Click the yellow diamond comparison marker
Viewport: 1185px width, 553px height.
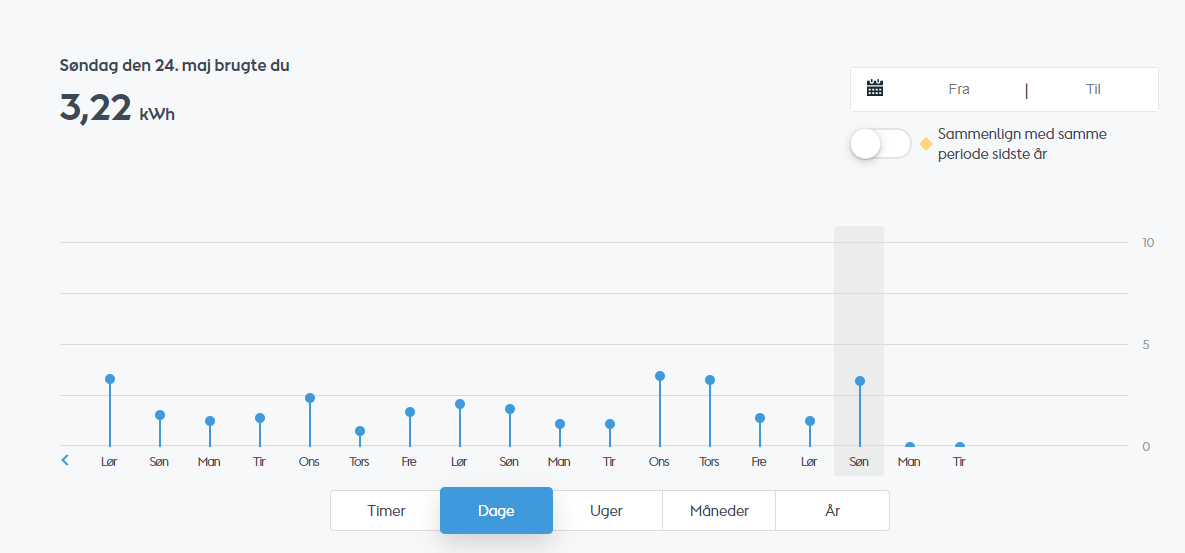tap(925, 144)
